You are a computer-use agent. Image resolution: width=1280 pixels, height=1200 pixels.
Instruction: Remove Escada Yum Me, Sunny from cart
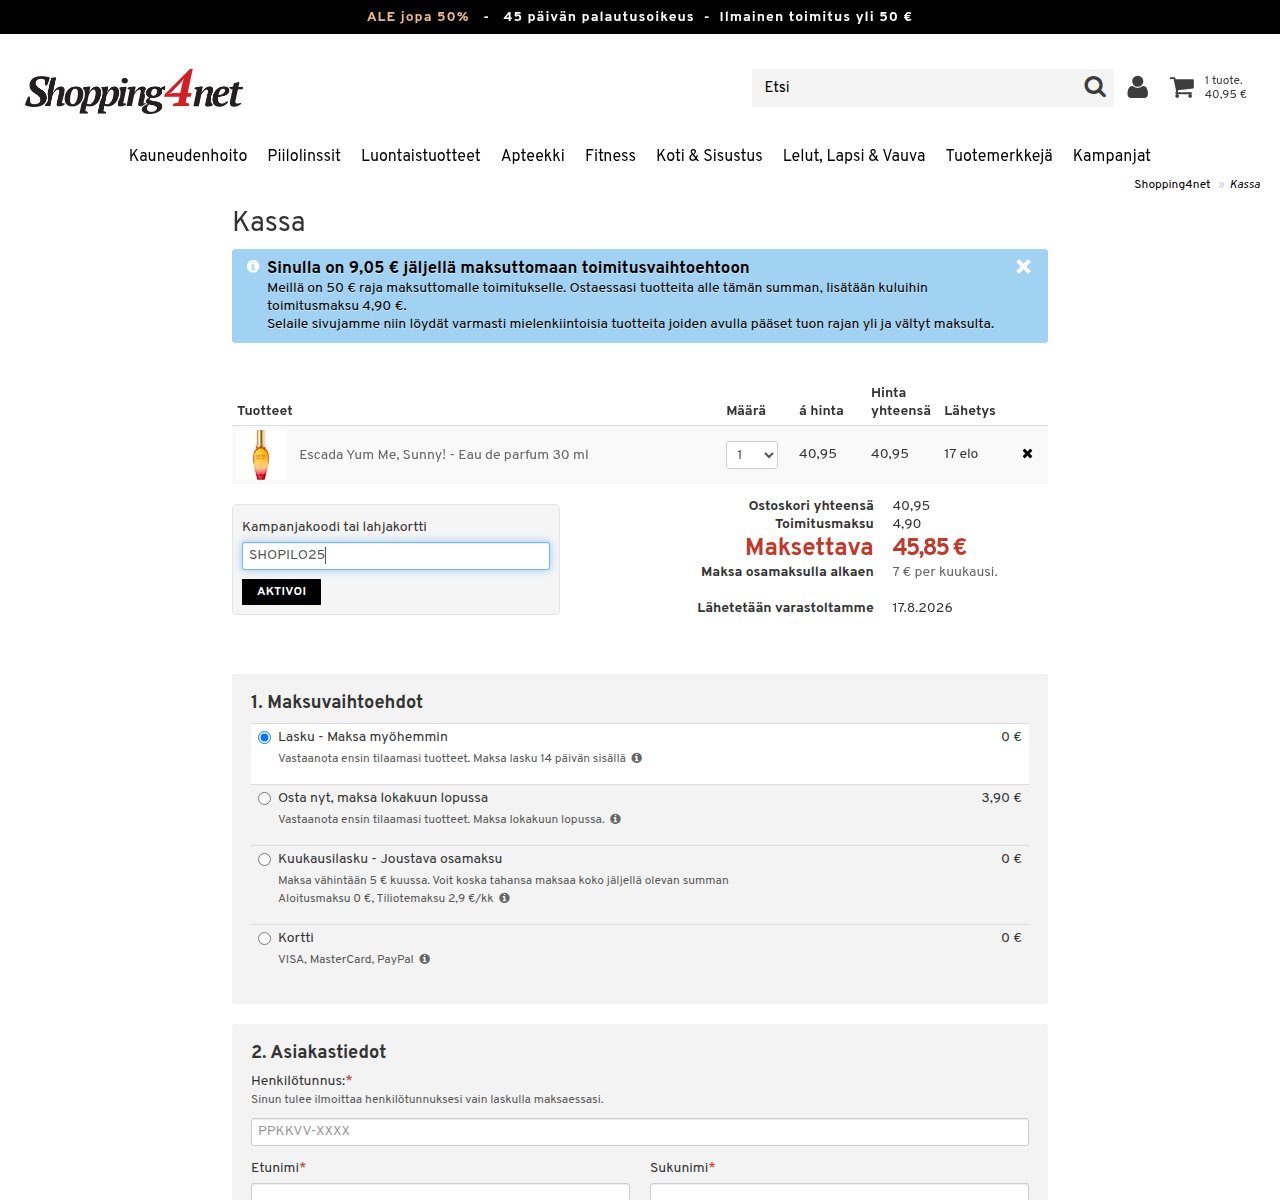click(1027, 454)
